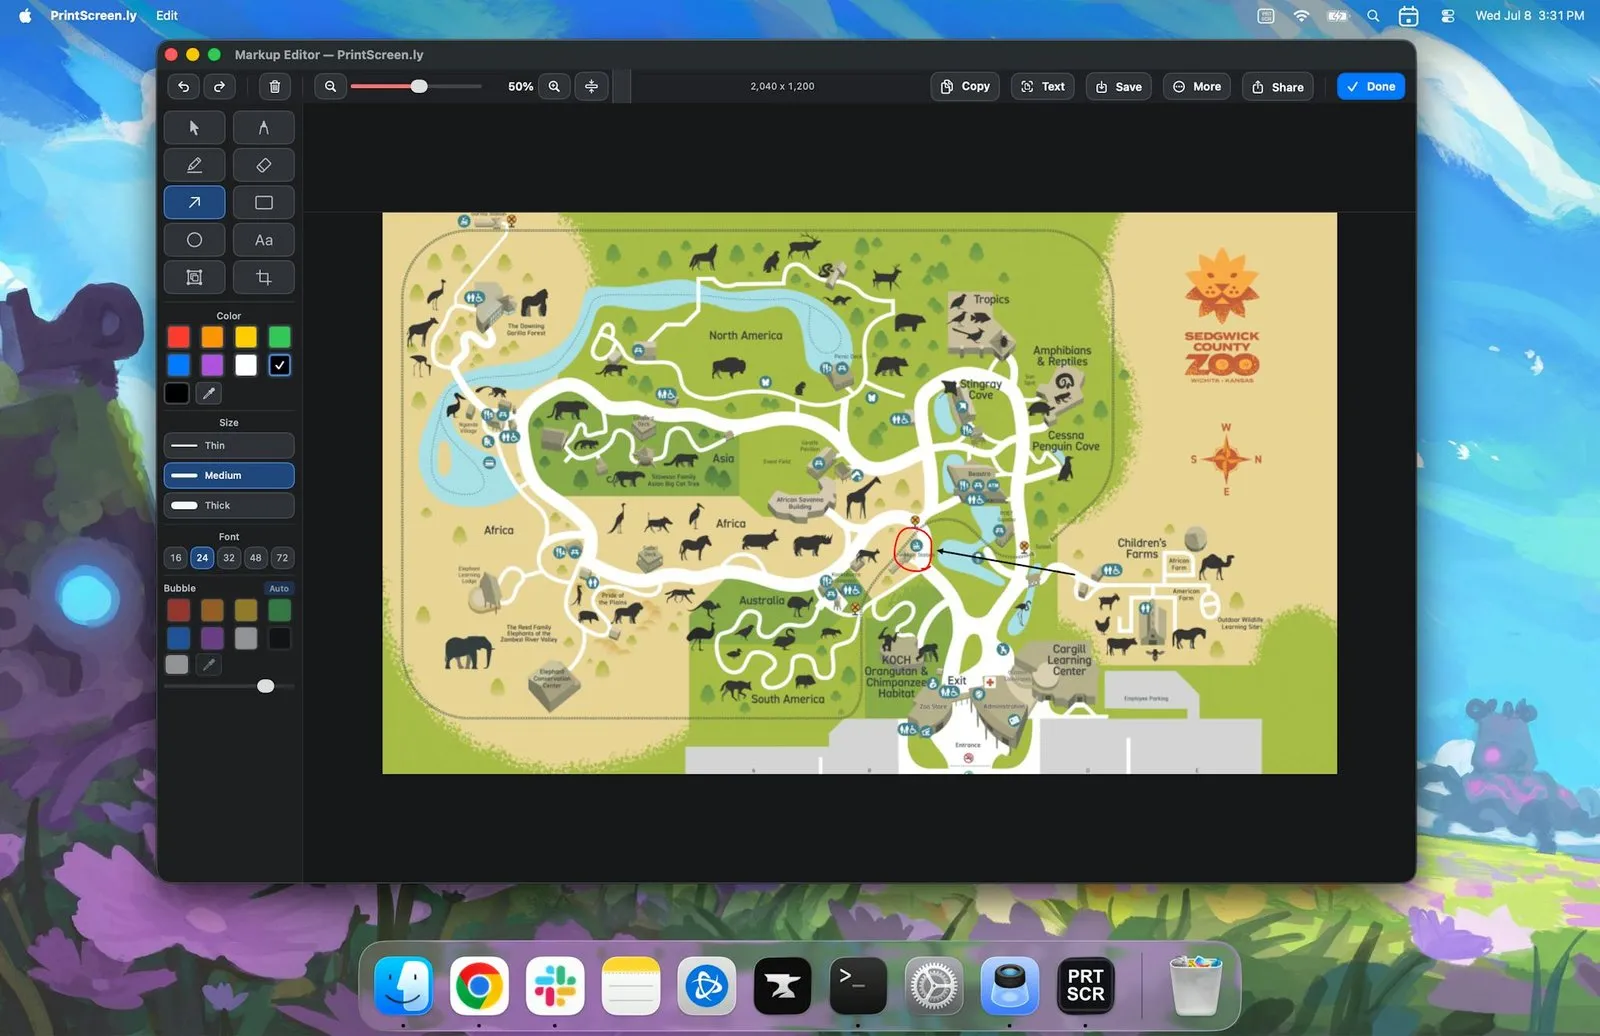Zoom in with the plus magnifier

554,87
